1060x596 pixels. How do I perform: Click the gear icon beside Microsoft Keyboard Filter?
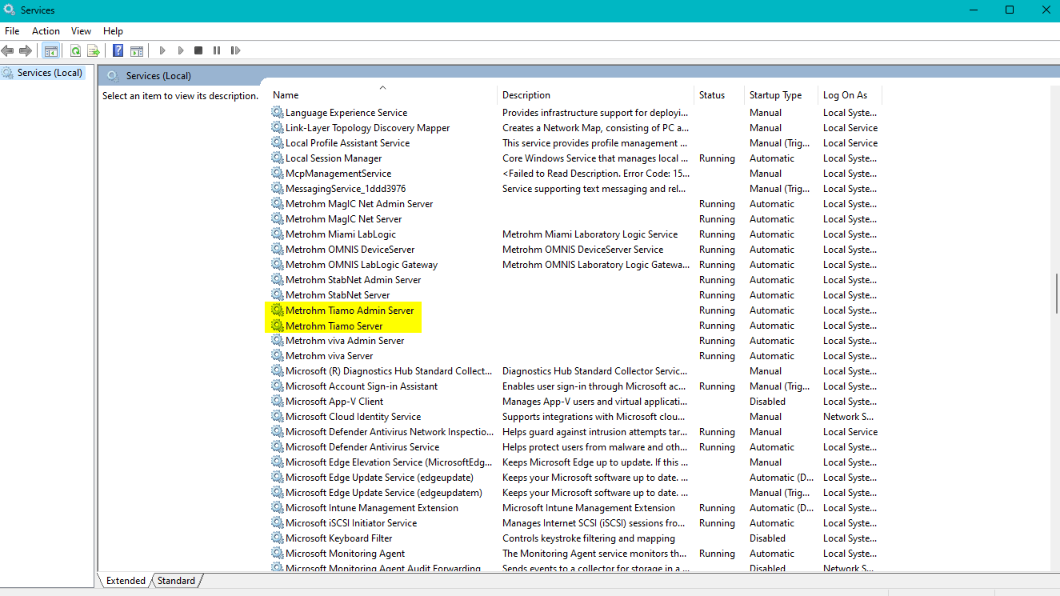277,538
